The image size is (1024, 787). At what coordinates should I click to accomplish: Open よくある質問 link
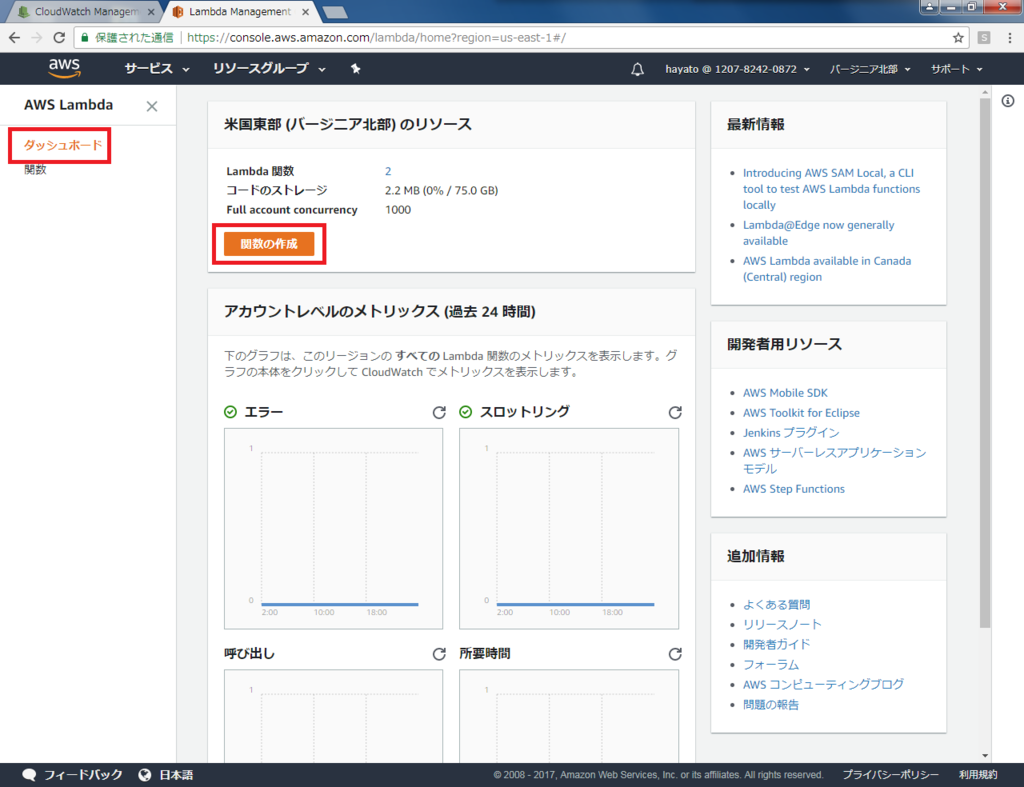pos(776,605)
